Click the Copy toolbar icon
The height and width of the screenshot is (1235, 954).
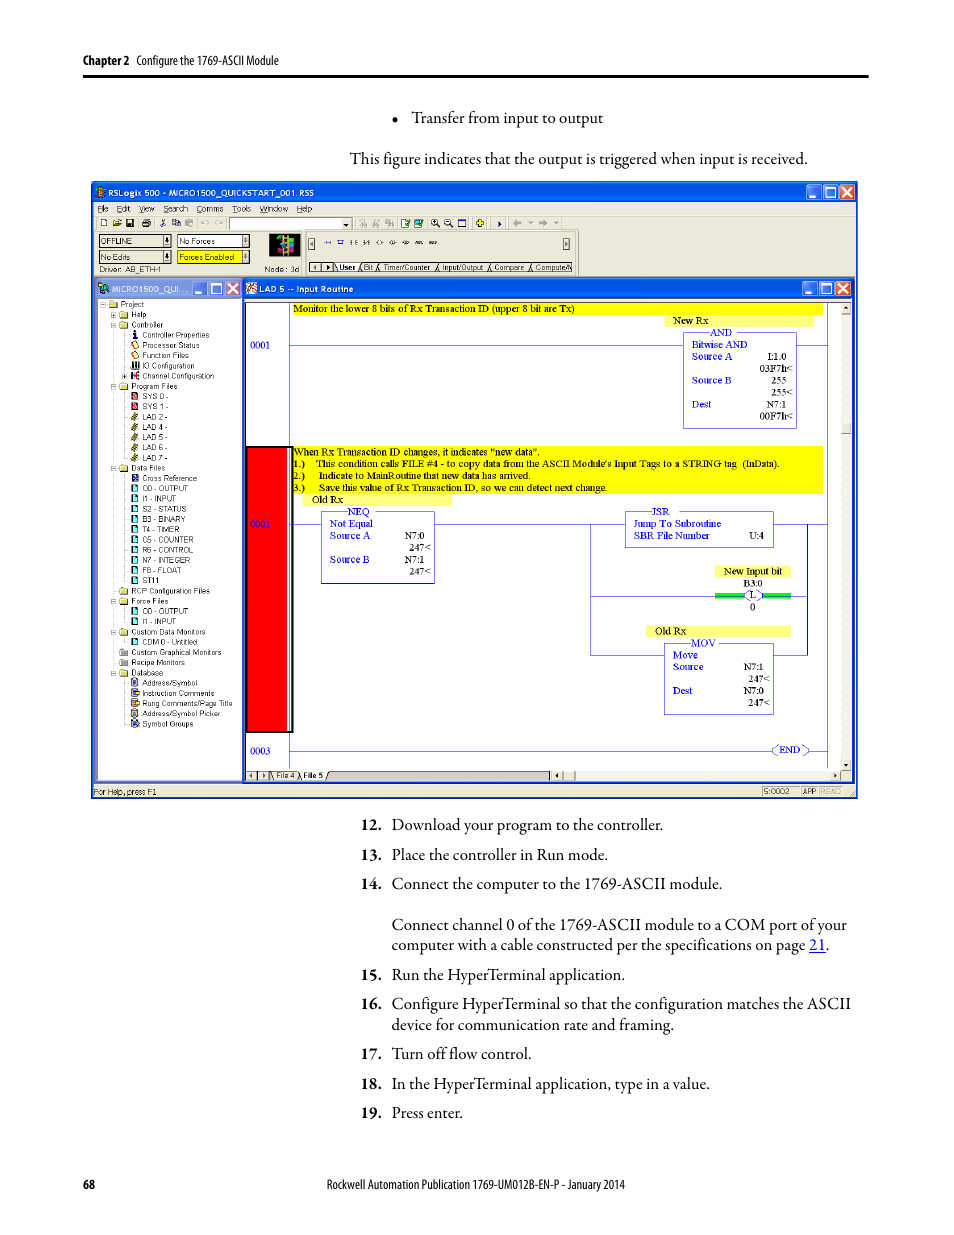click(176, 223)
